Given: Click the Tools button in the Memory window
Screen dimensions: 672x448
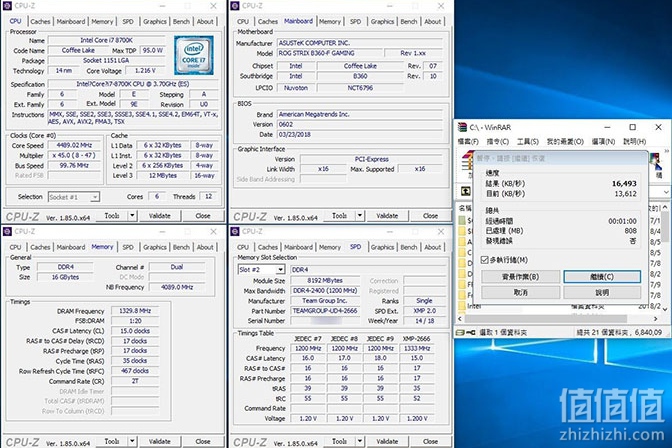Looking at the screenshot, I should coord(112,441).
